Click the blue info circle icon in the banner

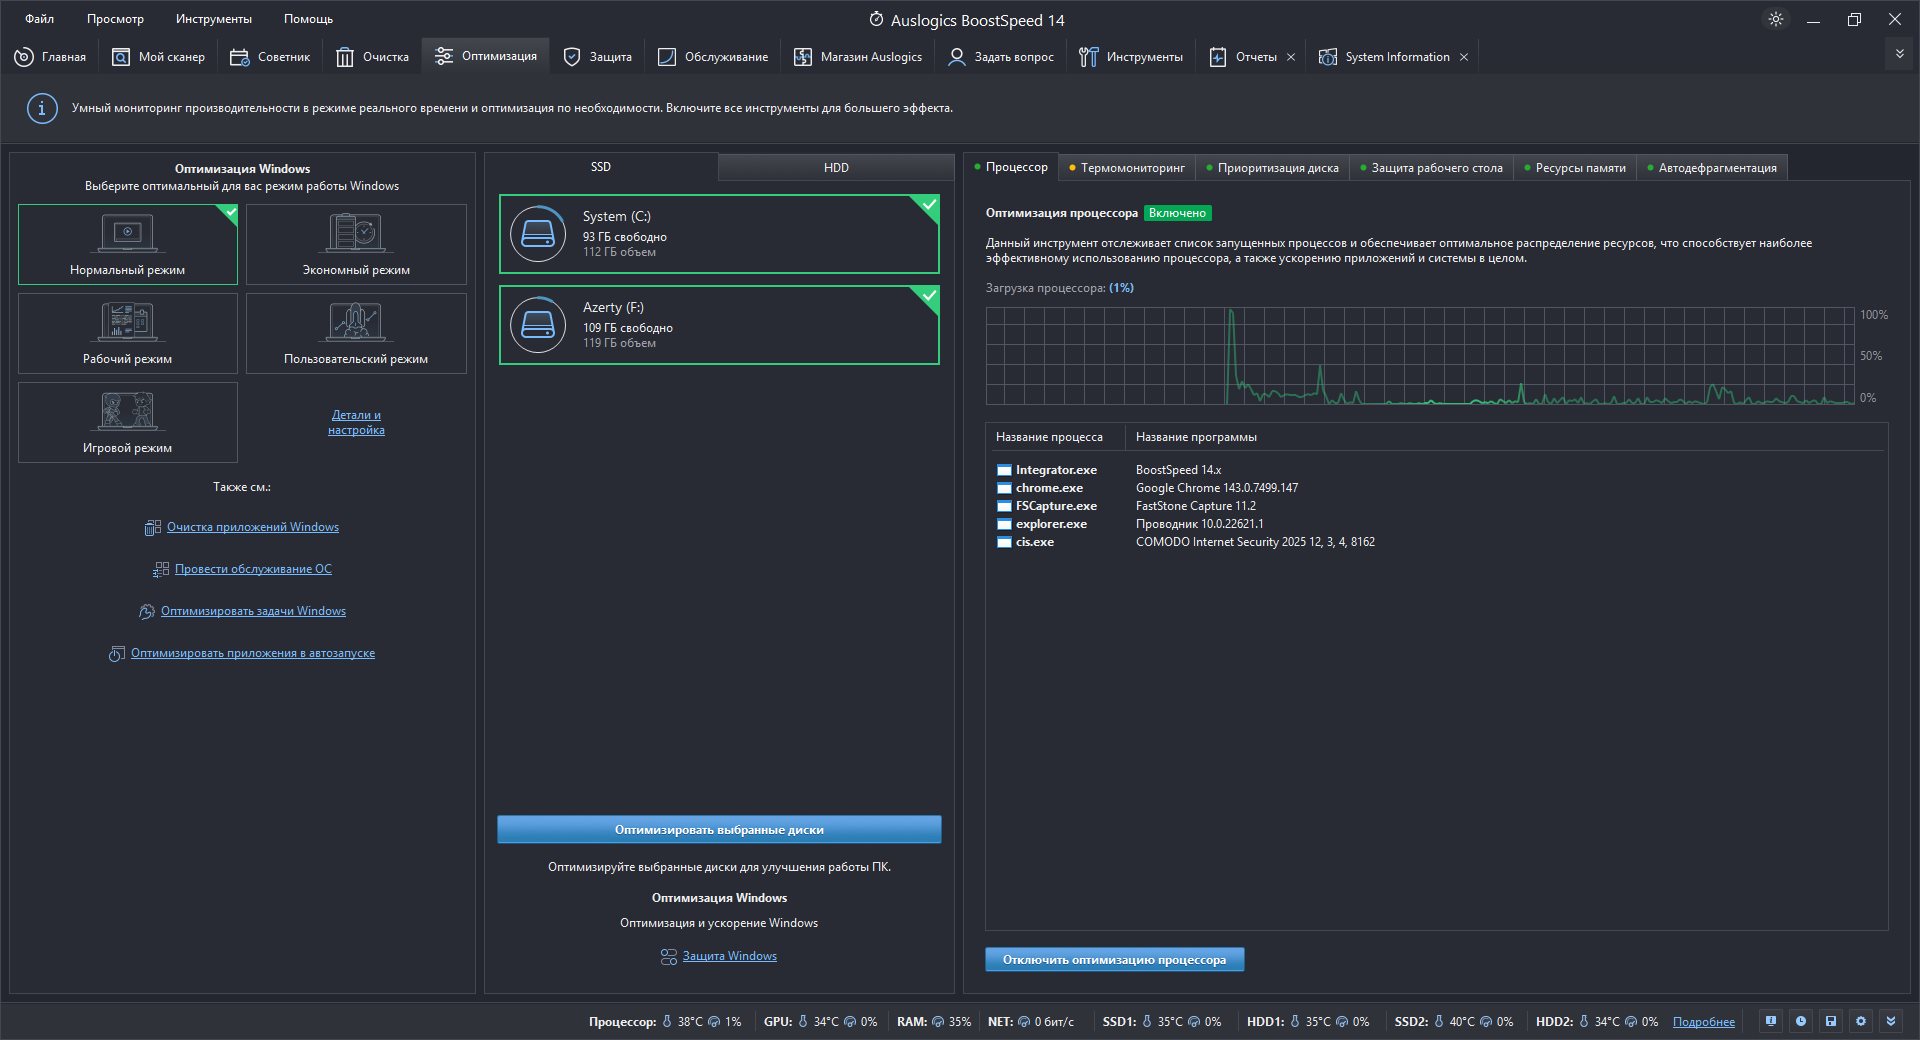[x=41, y=108]
